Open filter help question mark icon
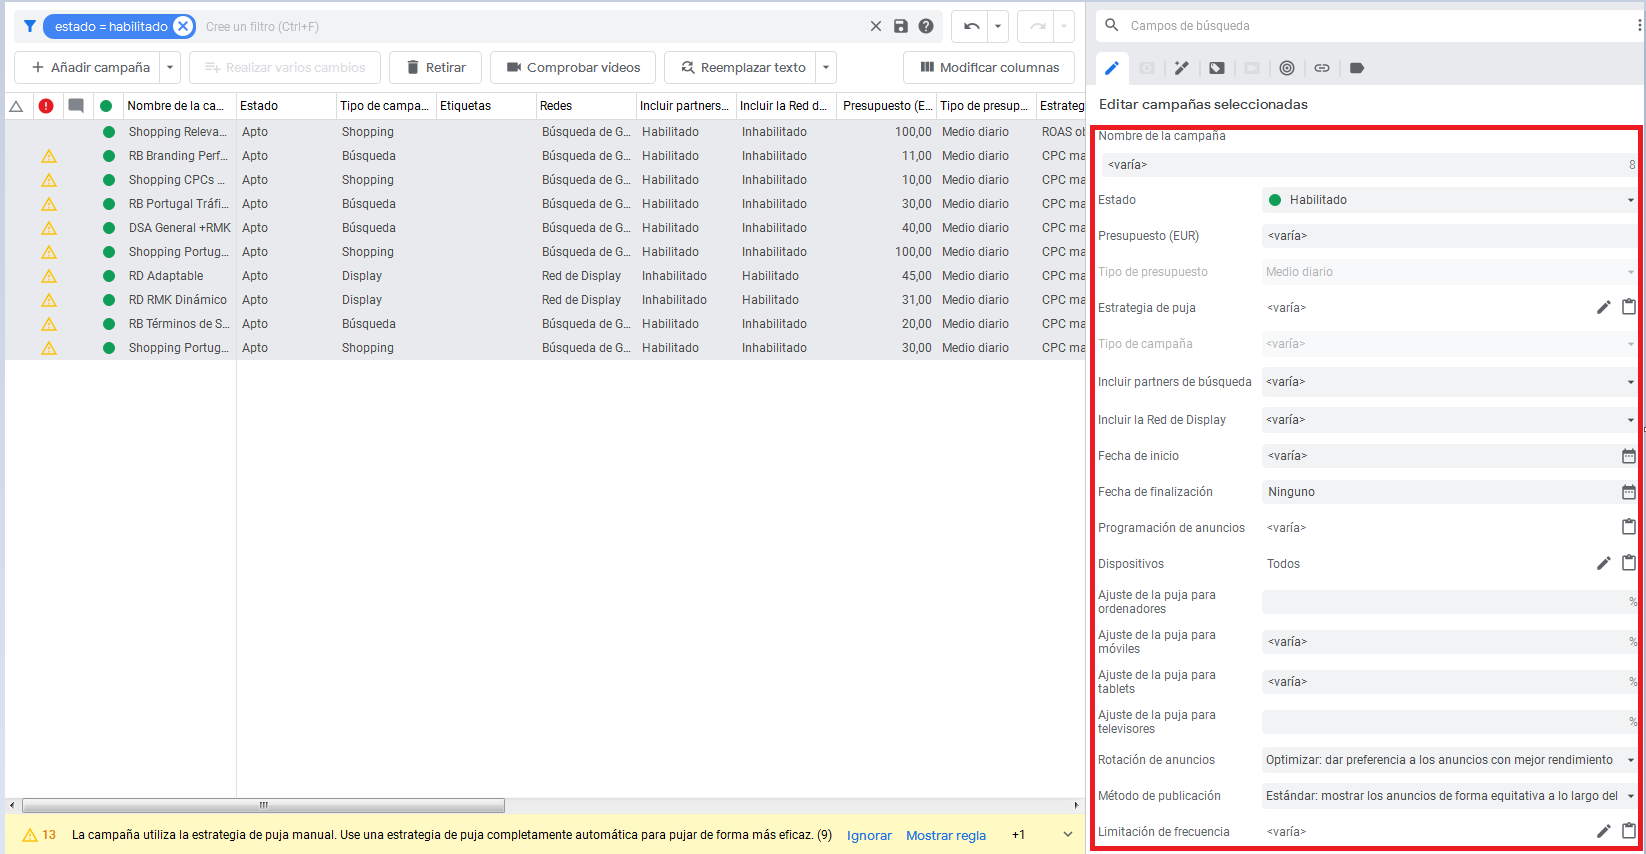This screenshot has width=1646, height=854. pos(926,26)
